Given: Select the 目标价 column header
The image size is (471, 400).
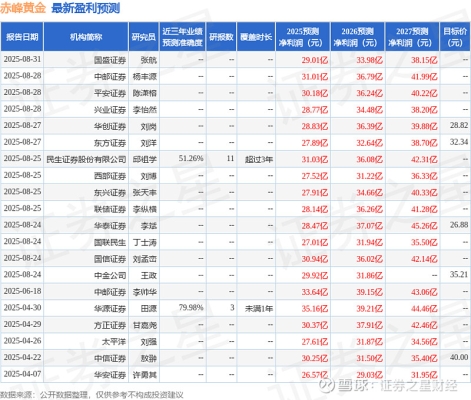Looking at the screenshot, I should point(455,37).
